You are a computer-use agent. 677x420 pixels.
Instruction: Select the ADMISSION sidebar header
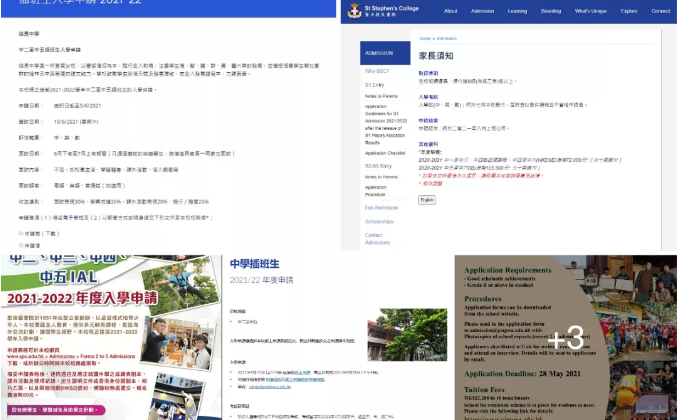[x=385, y=53]
